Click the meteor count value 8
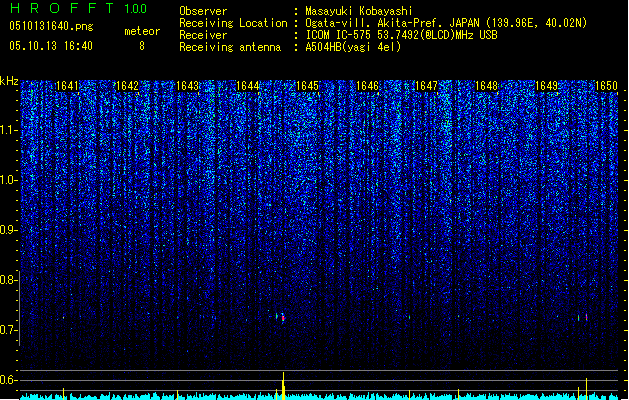The height and width of the screenshot is (400, 629). [142, 46]
